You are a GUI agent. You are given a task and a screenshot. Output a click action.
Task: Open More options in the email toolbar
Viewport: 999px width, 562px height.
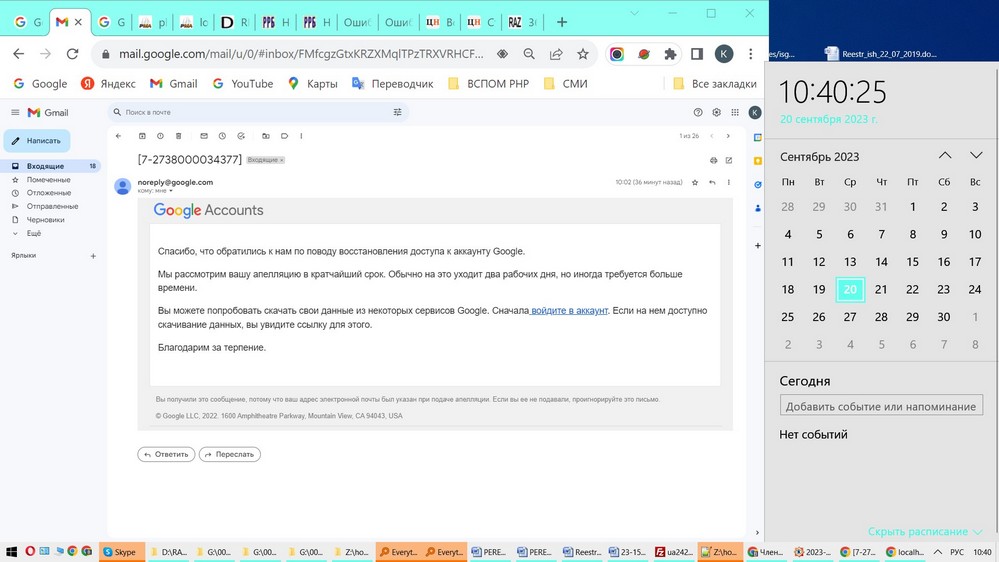click(x=301, y=136)
